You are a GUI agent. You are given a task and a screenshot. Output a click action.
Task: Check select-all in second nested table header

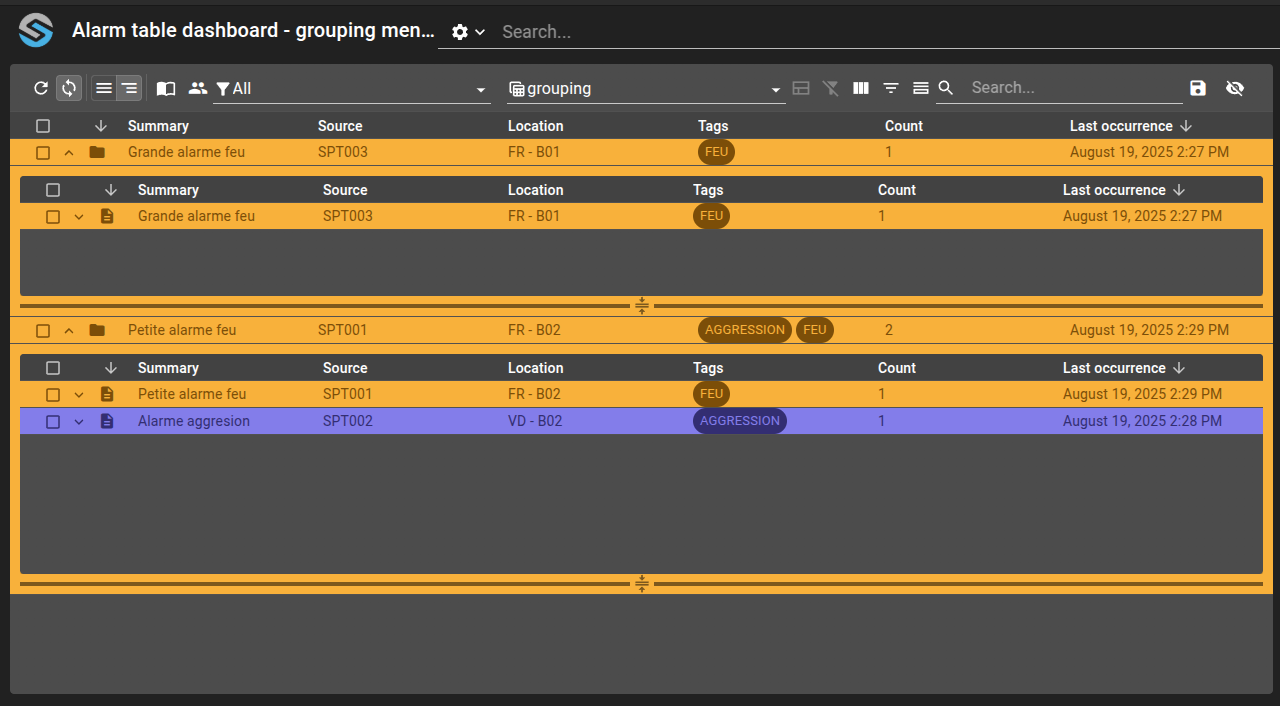tap(53, 368)
